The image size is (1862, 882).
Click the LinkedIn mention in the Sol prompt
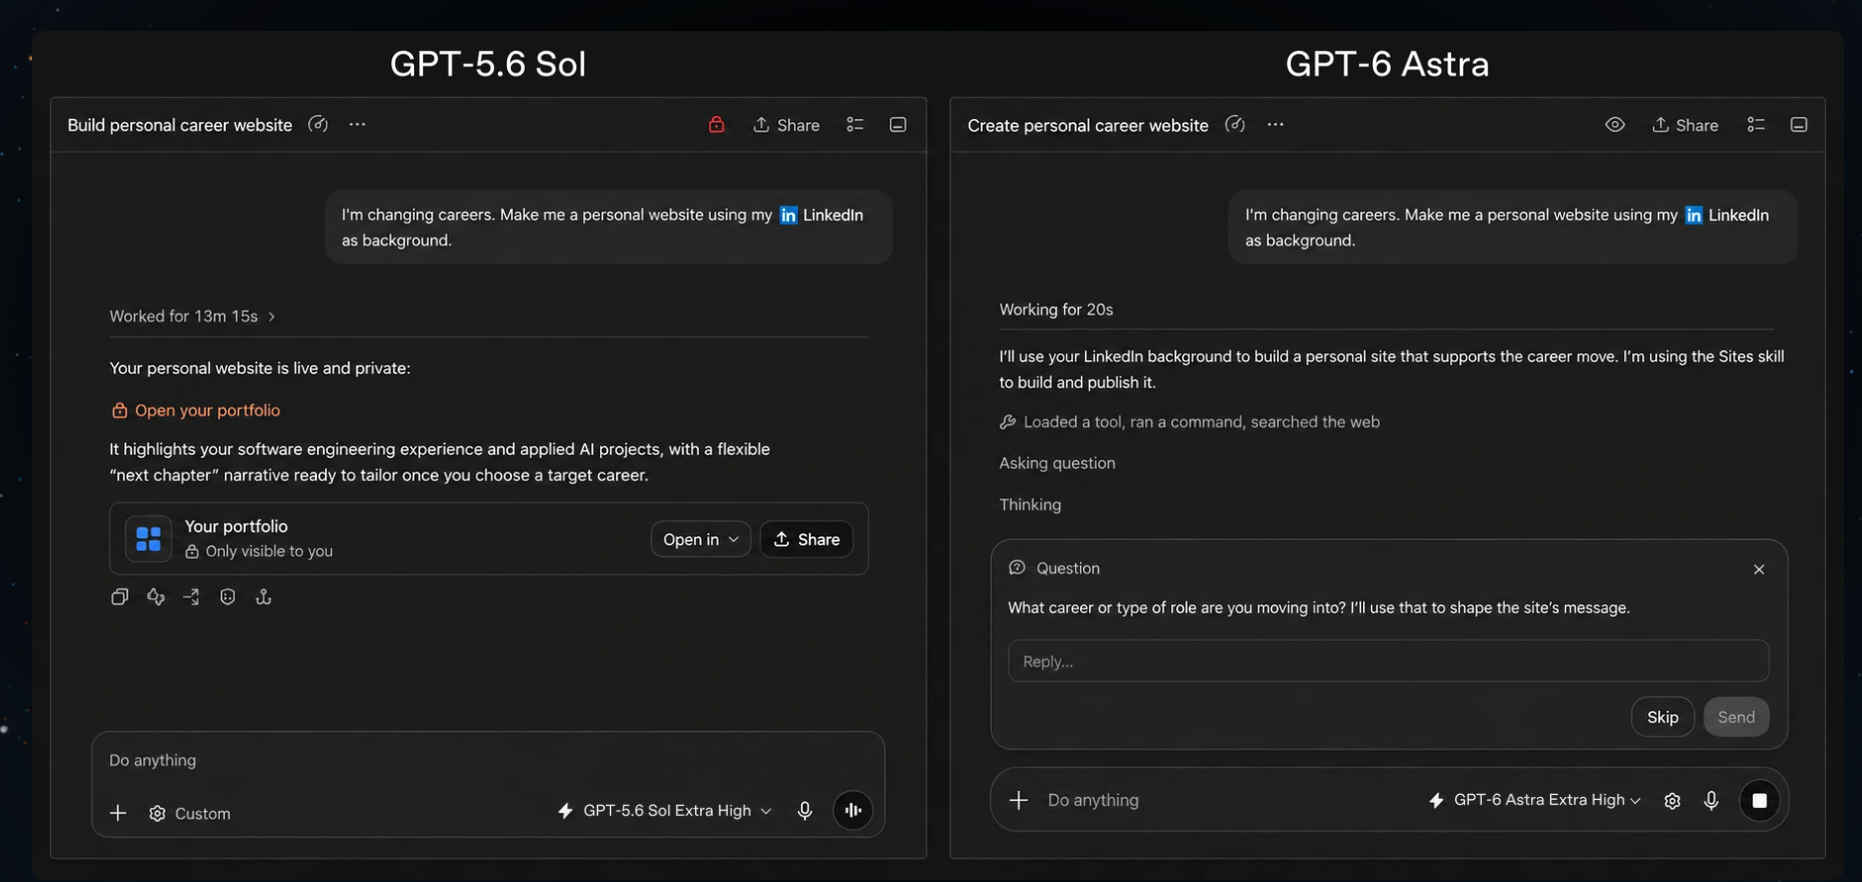(x=821, y=215)
